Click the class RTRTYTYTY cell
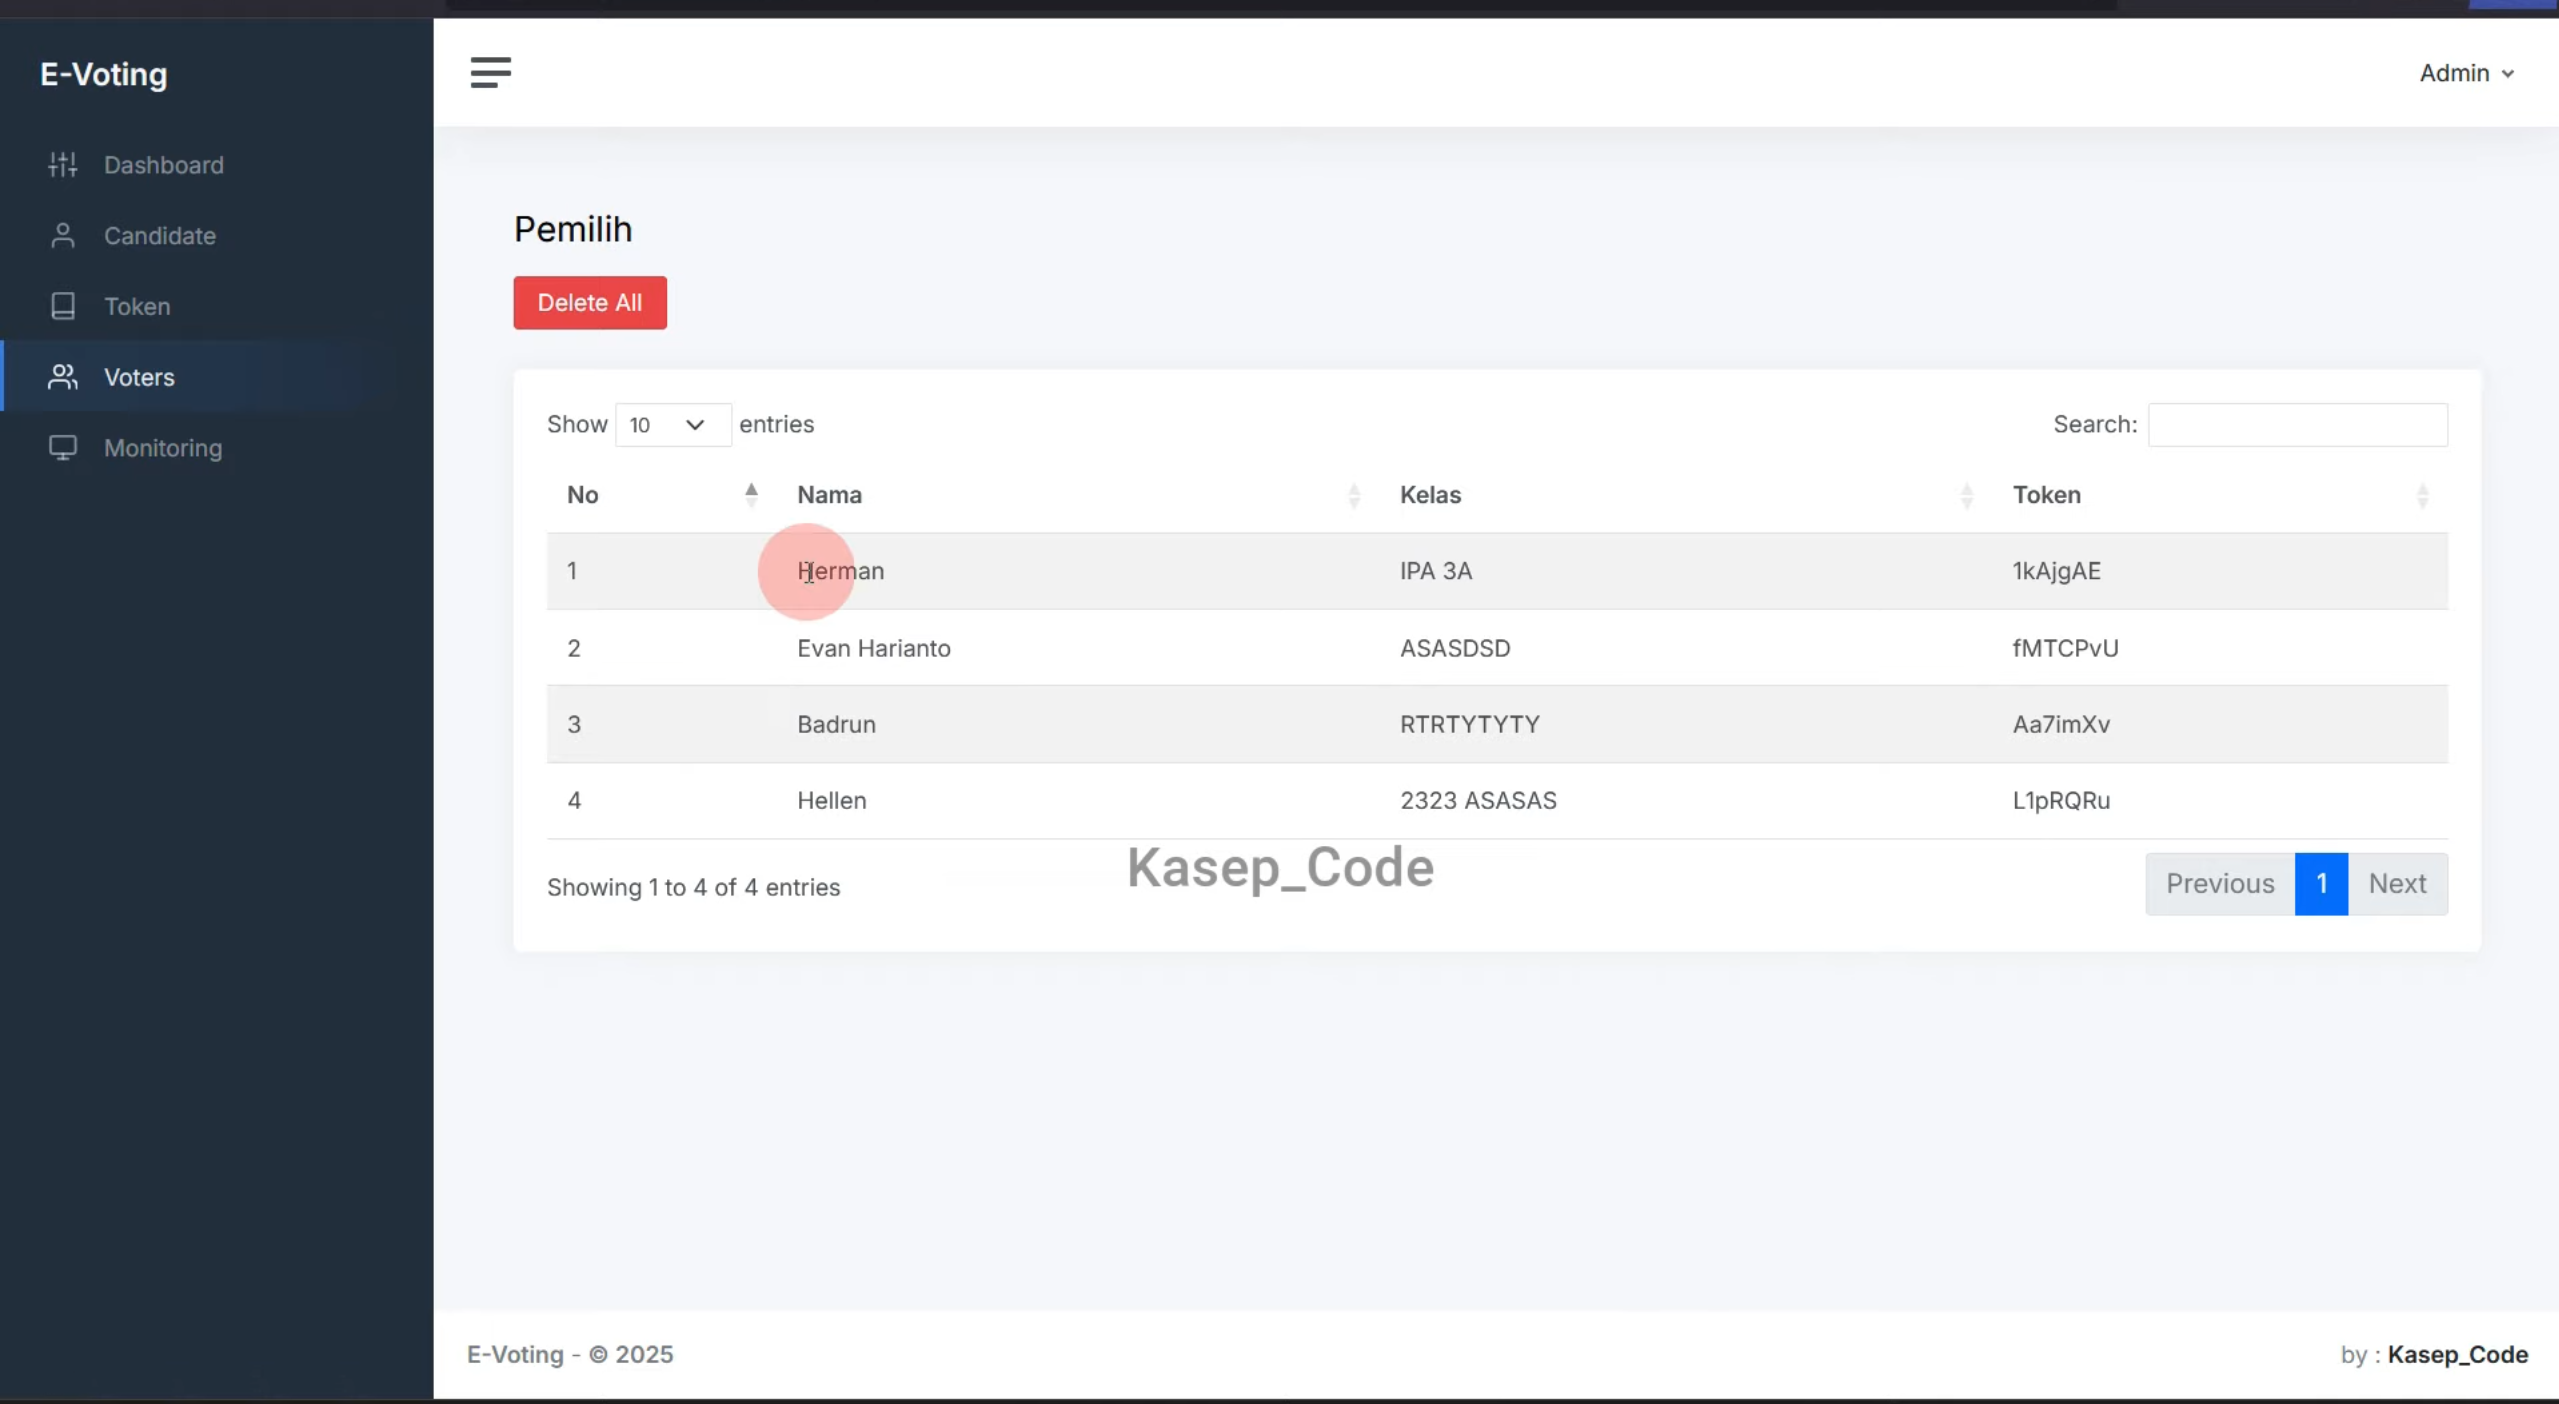The height and width of the screenshot is (1404, 2559). (1469, 724)
